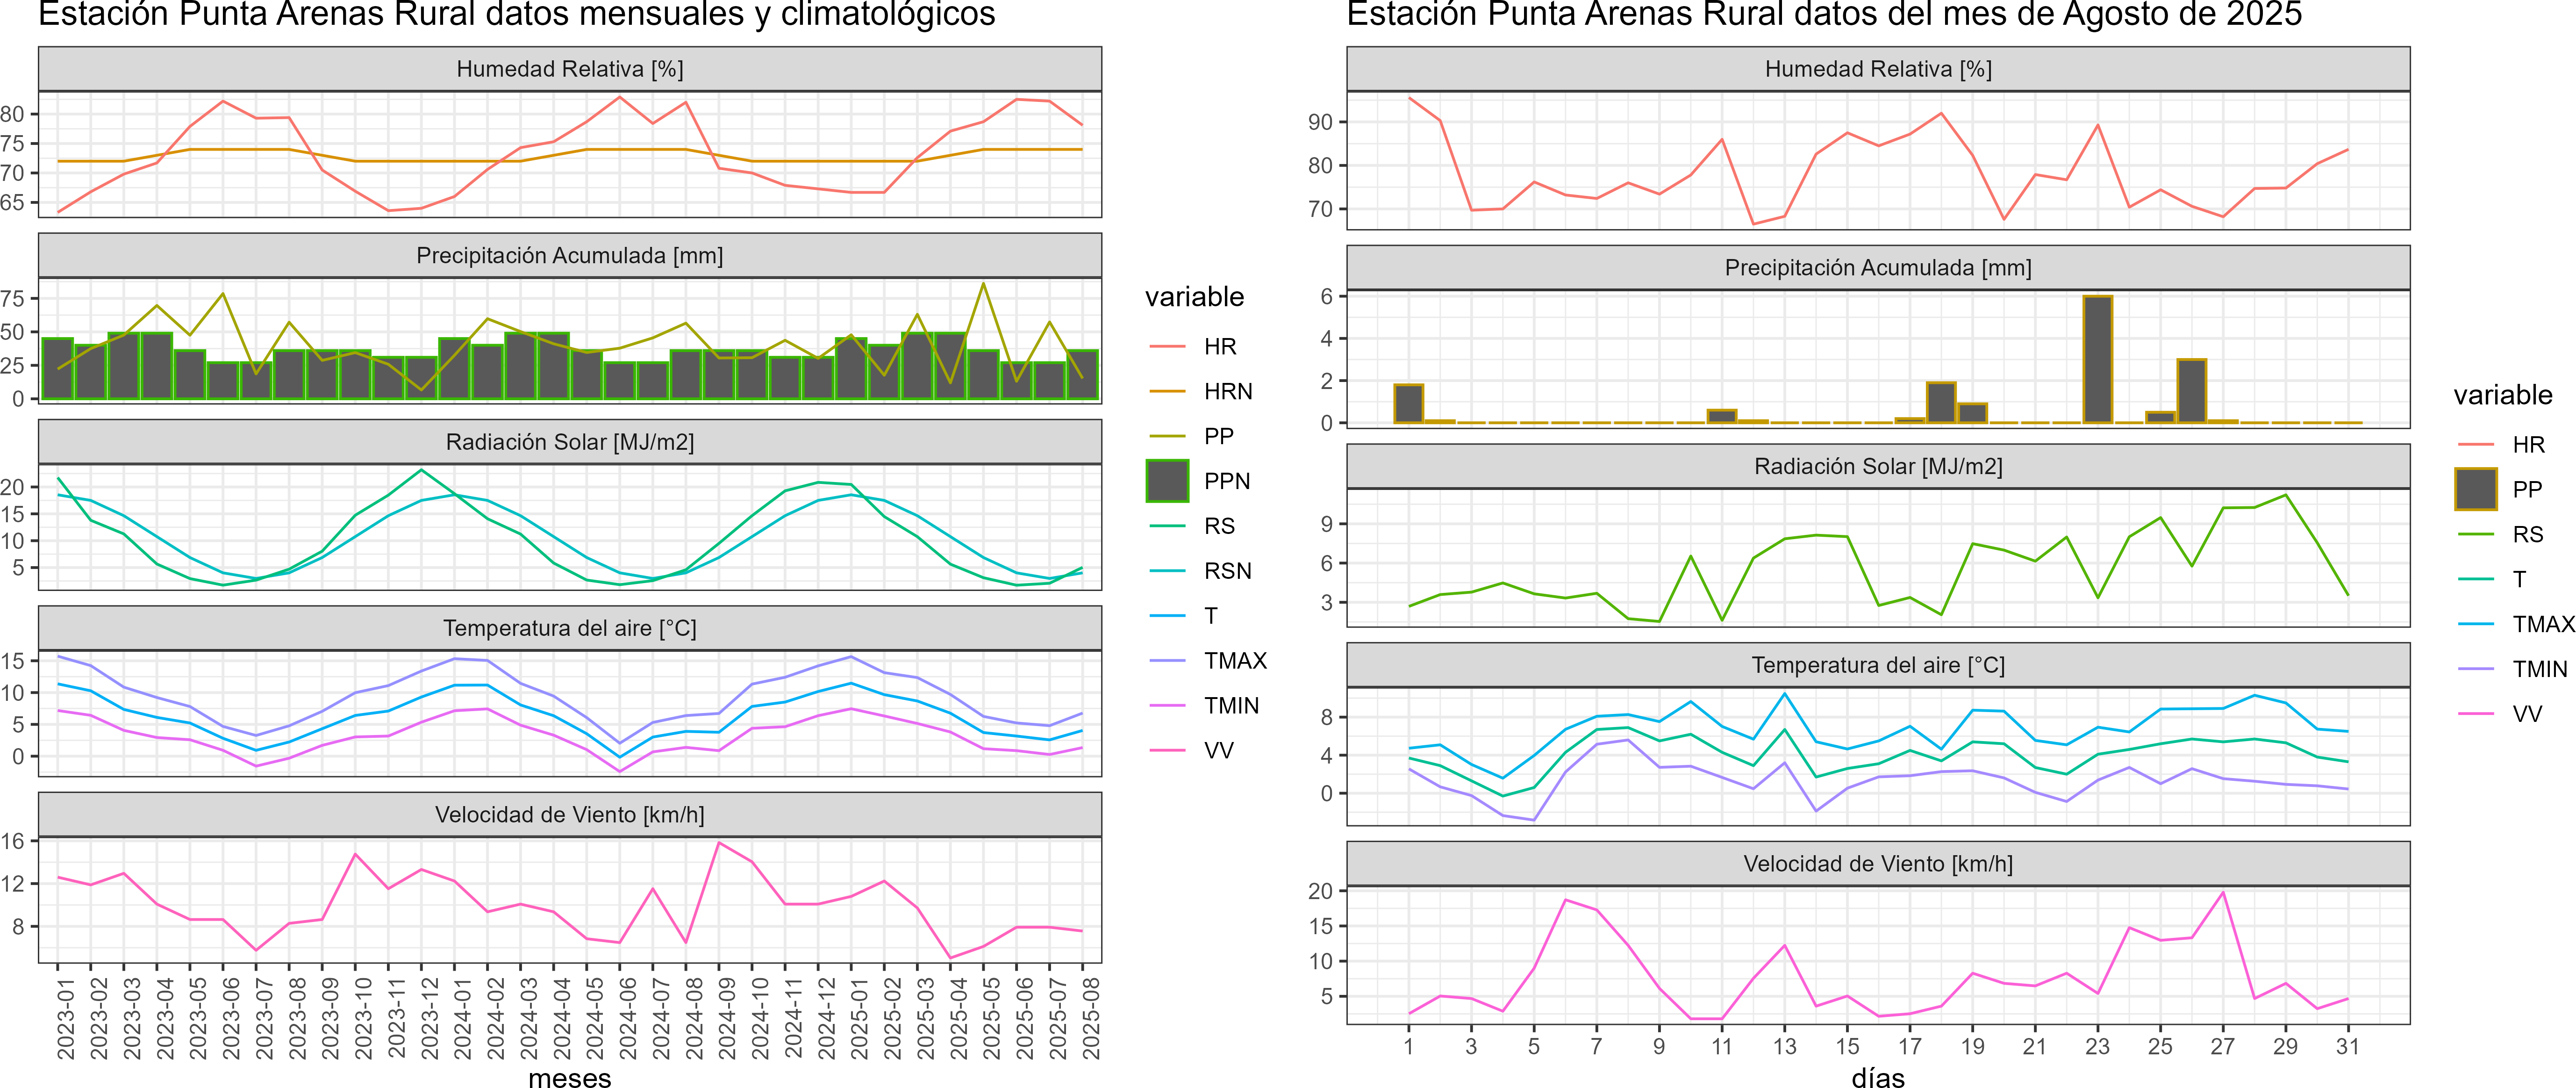This screenshot has width=2576, height=1088.
Task: Click the left Velocidad de Viento header
Action: [x=570, y=815]
